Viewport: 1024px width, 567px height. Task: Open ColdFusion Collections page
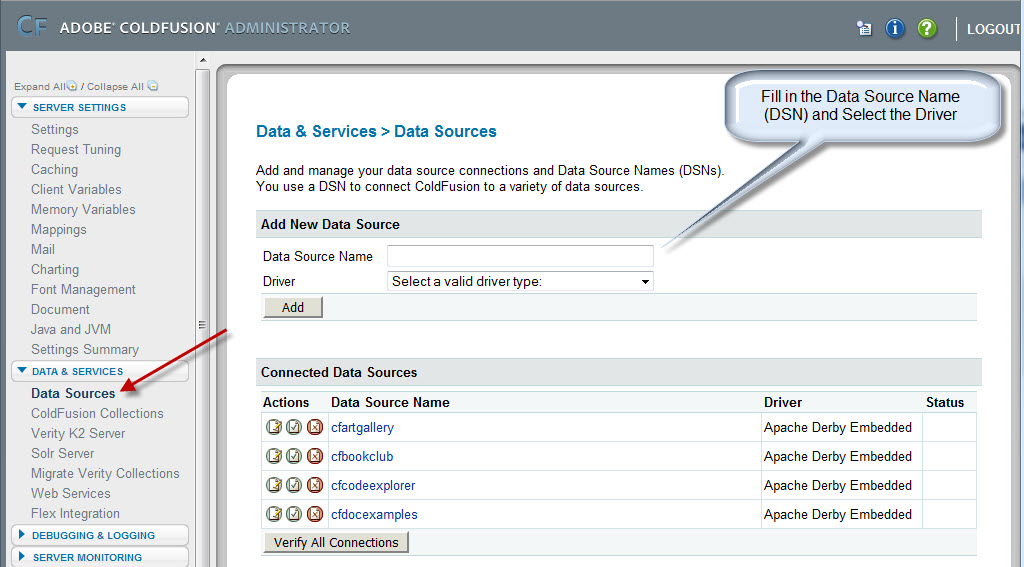(x=97, y=413)
